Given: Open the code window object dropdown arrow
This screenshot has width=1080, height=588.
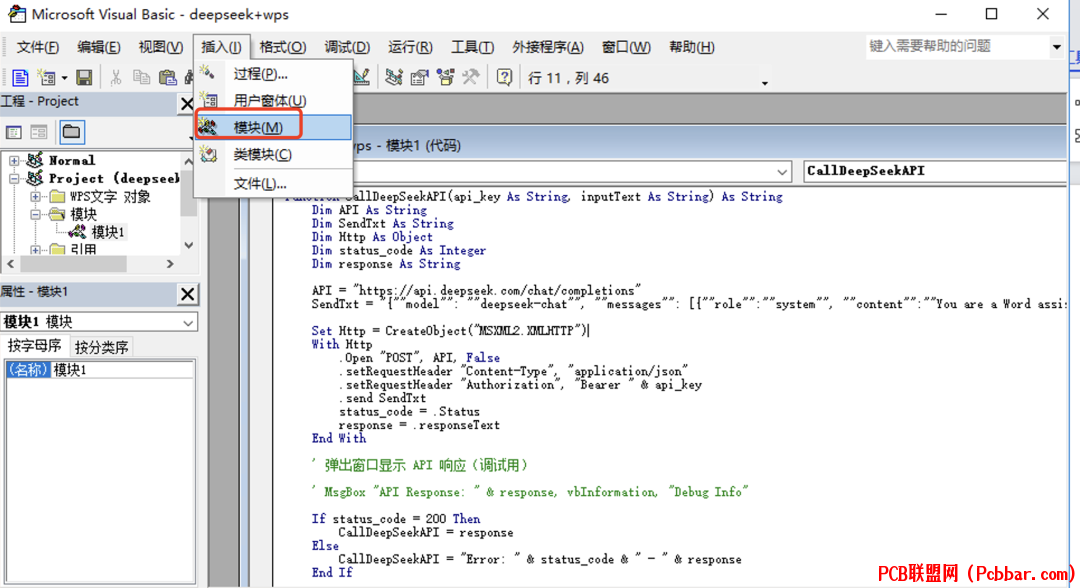Looking at the screenshot, I should [782, 171].
